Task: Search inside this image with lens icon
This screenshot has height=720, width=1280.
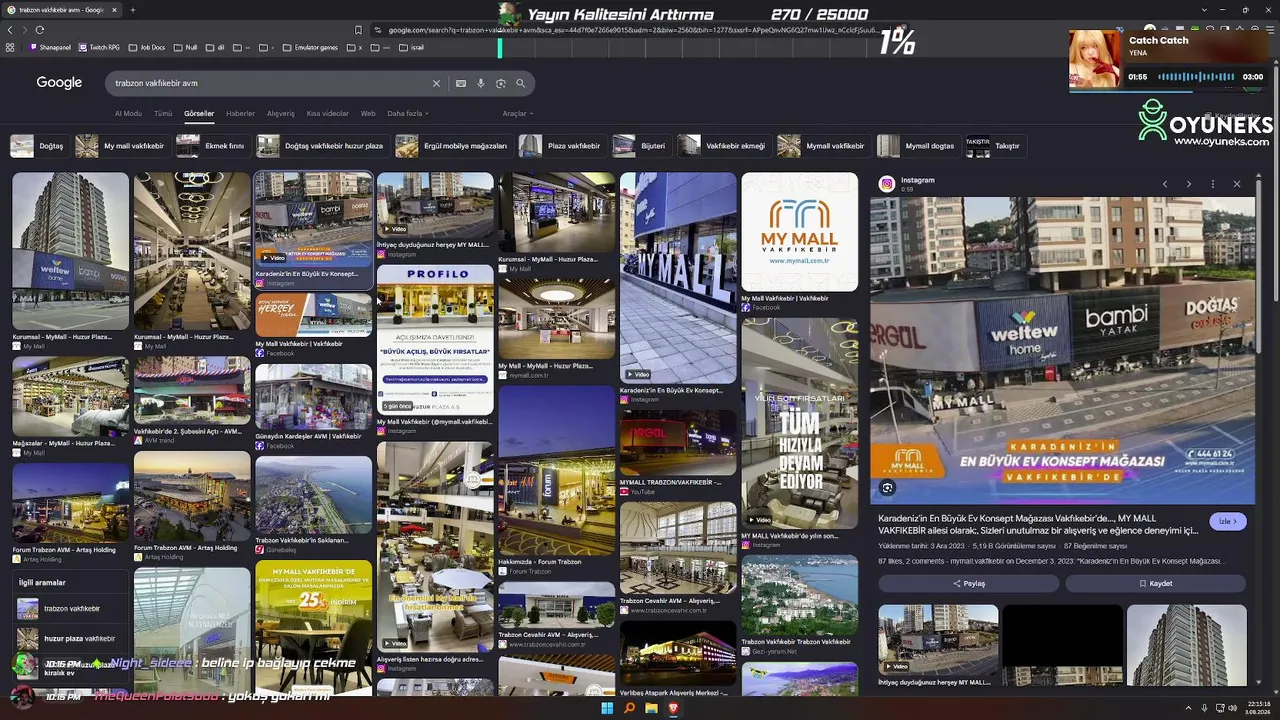Action: (887, 488)
